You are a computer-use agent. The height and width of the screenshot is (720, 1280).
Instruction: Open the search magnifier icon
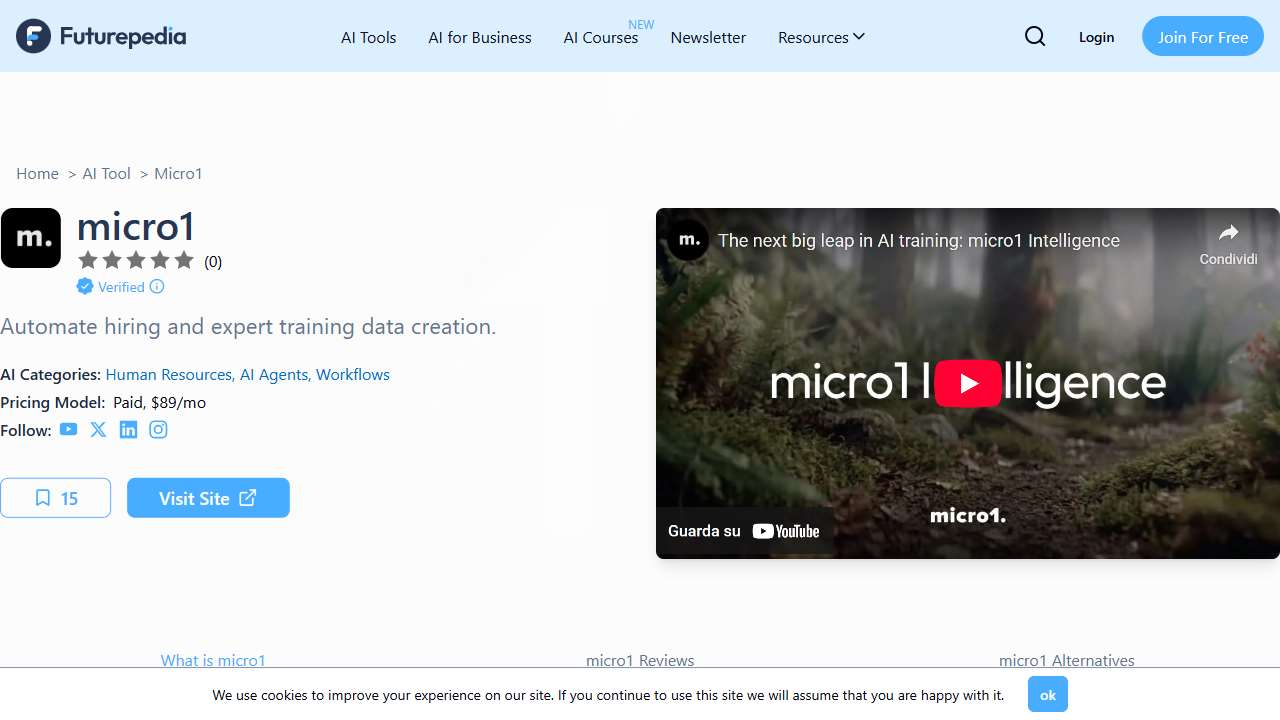point(1035,37)
